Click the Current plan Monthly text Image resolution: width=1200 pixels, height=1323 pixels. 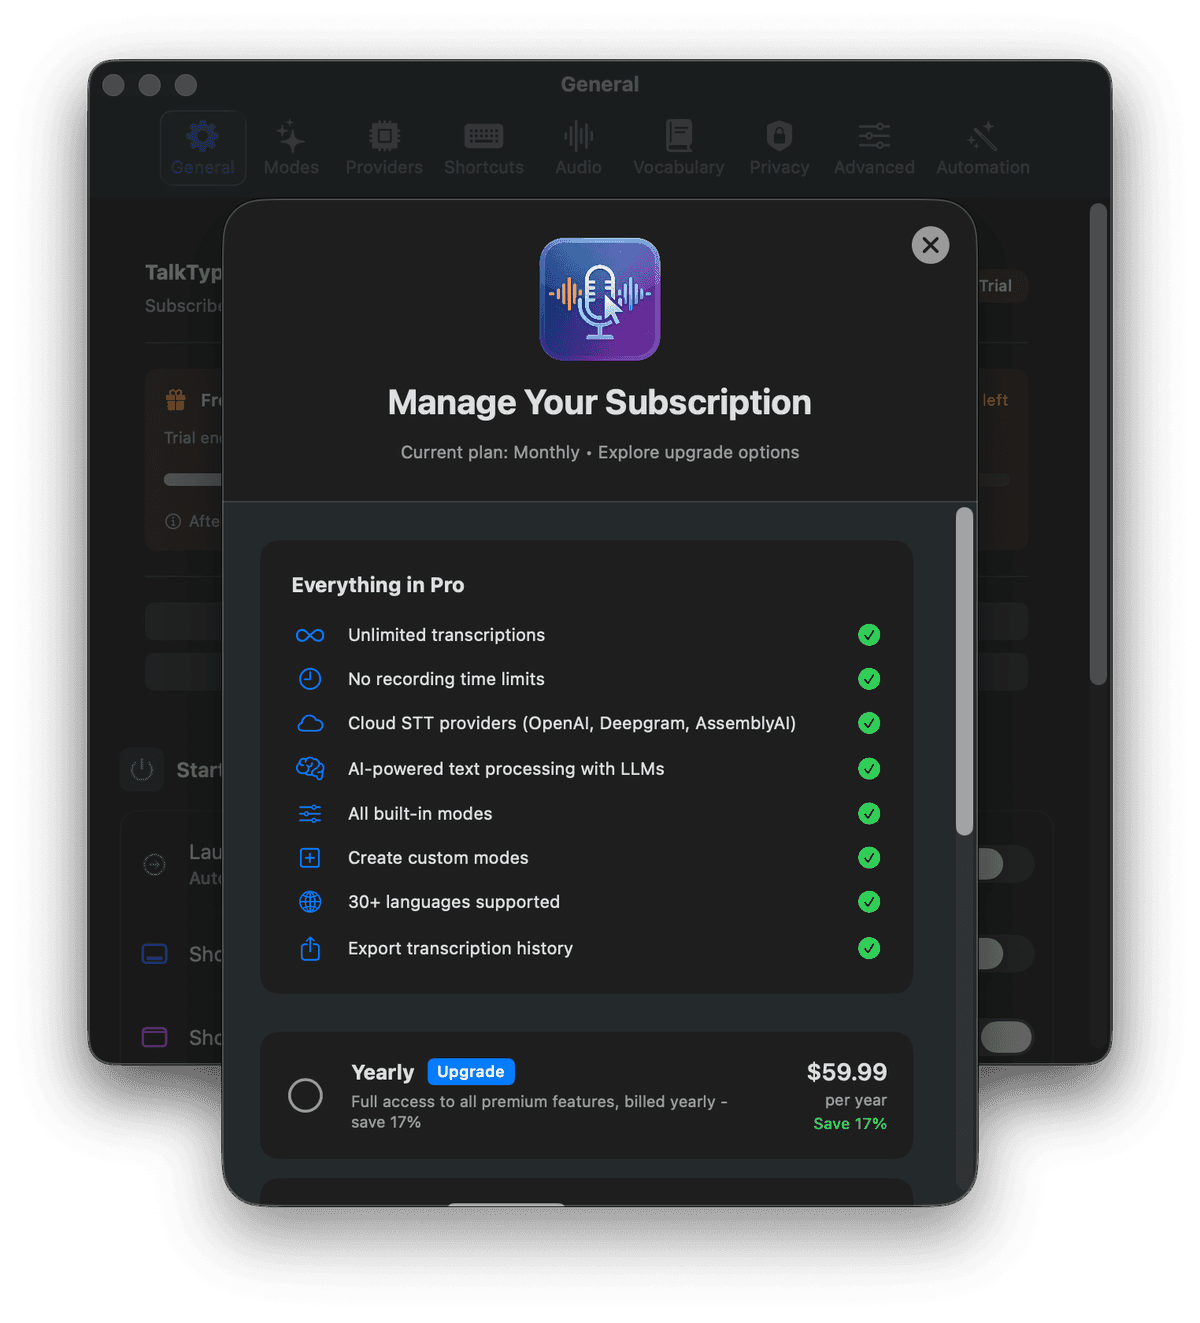coord(491,452)
